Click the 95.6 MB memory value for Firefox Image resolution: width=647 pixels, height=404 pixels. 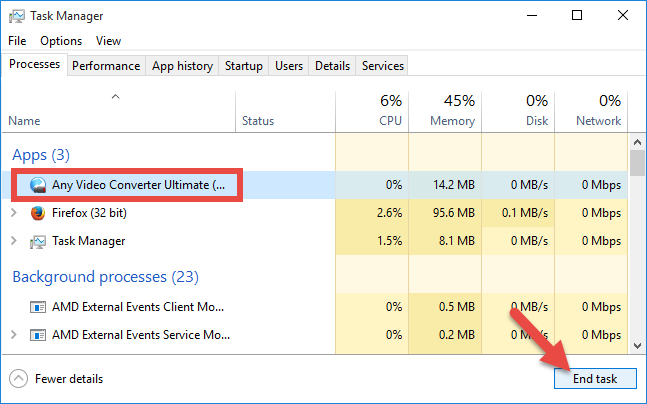454,213
